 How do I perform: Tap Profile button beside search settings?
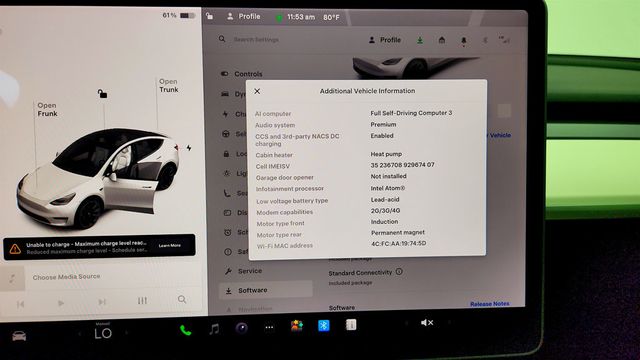(385, 40)
